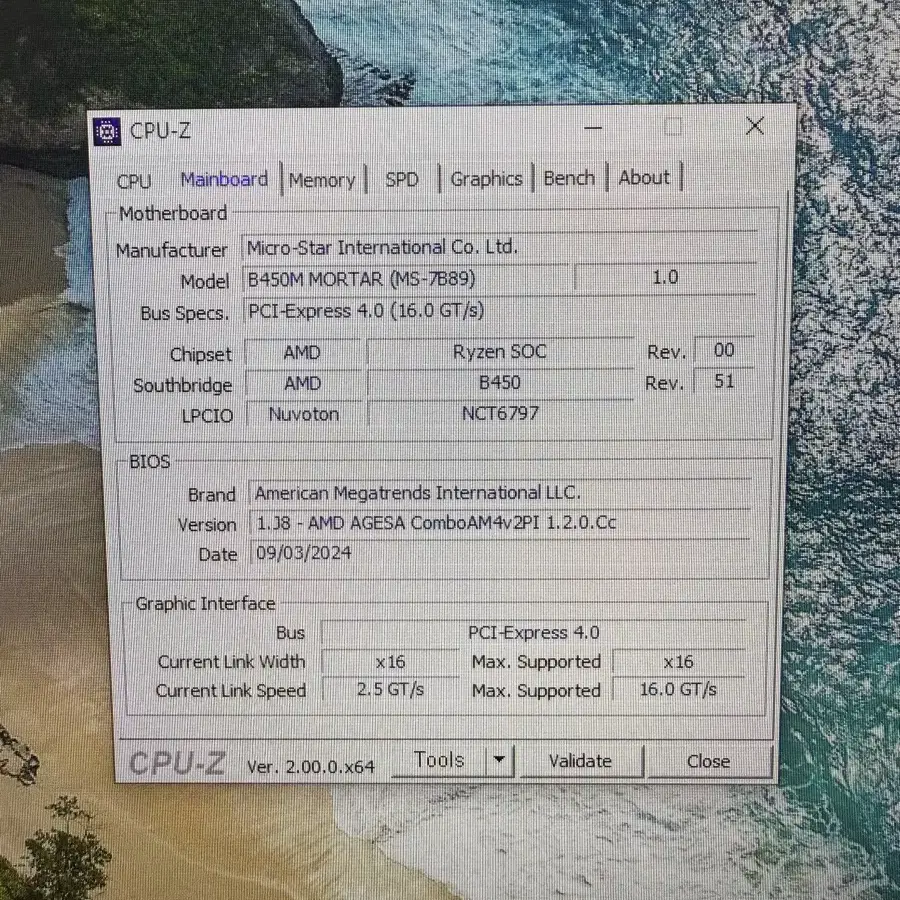
Task: Expand the Tools dropdown arrow
Action: (x=499, y=760)
